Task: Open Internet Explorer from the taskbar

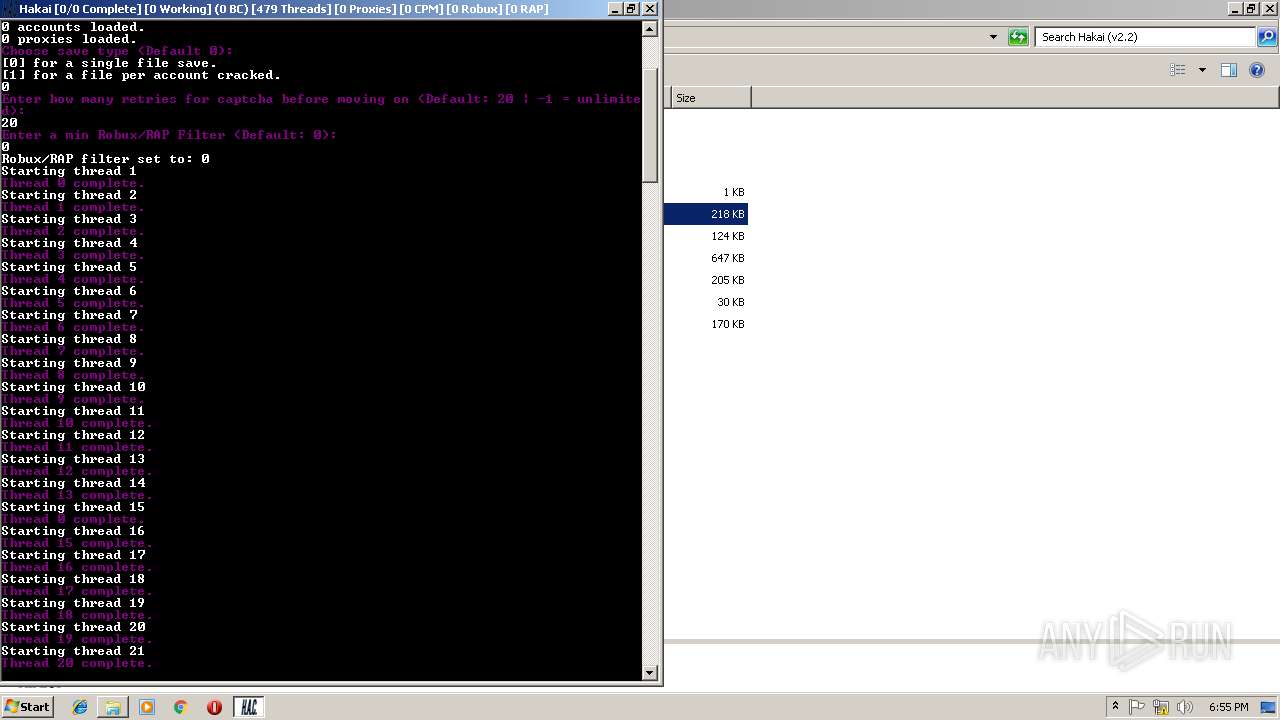Action: [x=80, y=707]
